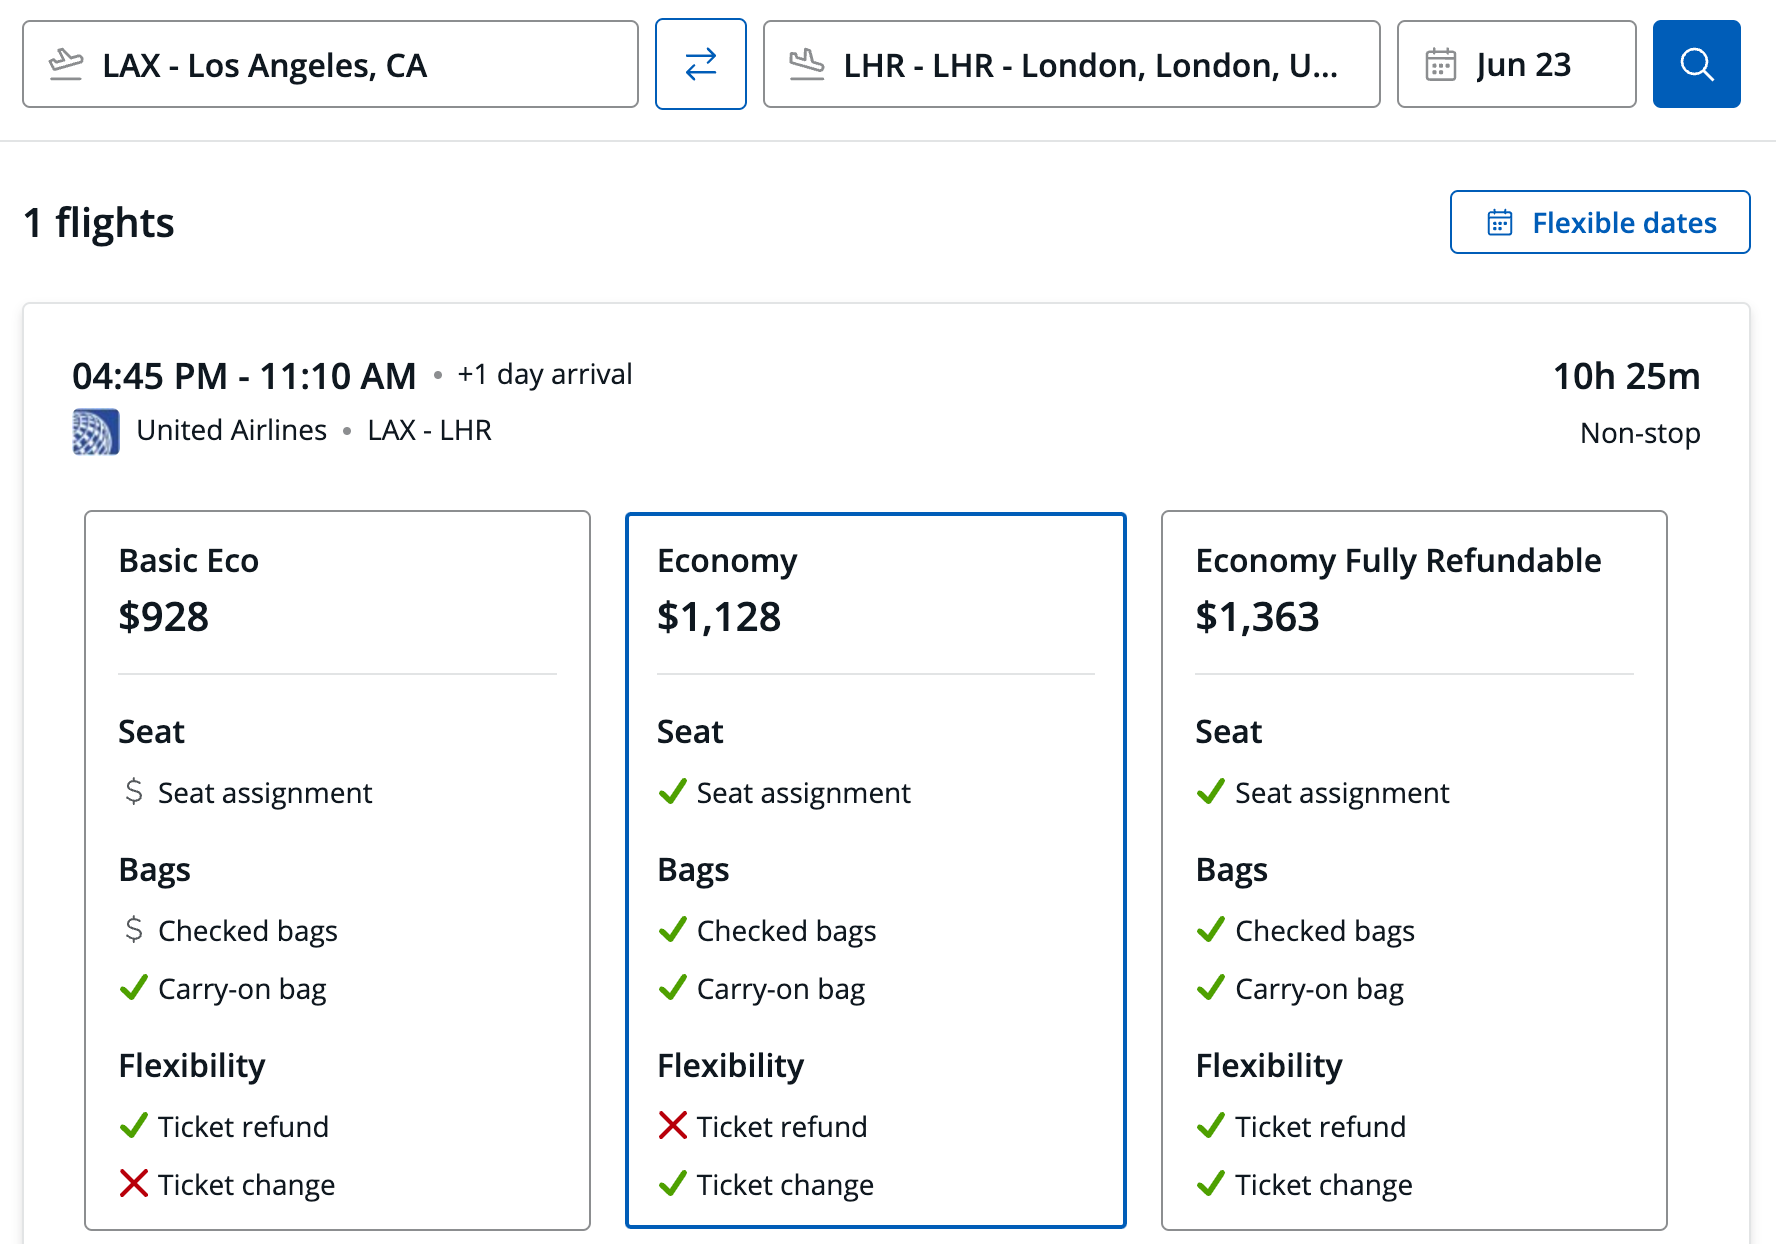Click red X beside Economy Ticket refund
The image size is (1776, 1244).
point(673,1126)
